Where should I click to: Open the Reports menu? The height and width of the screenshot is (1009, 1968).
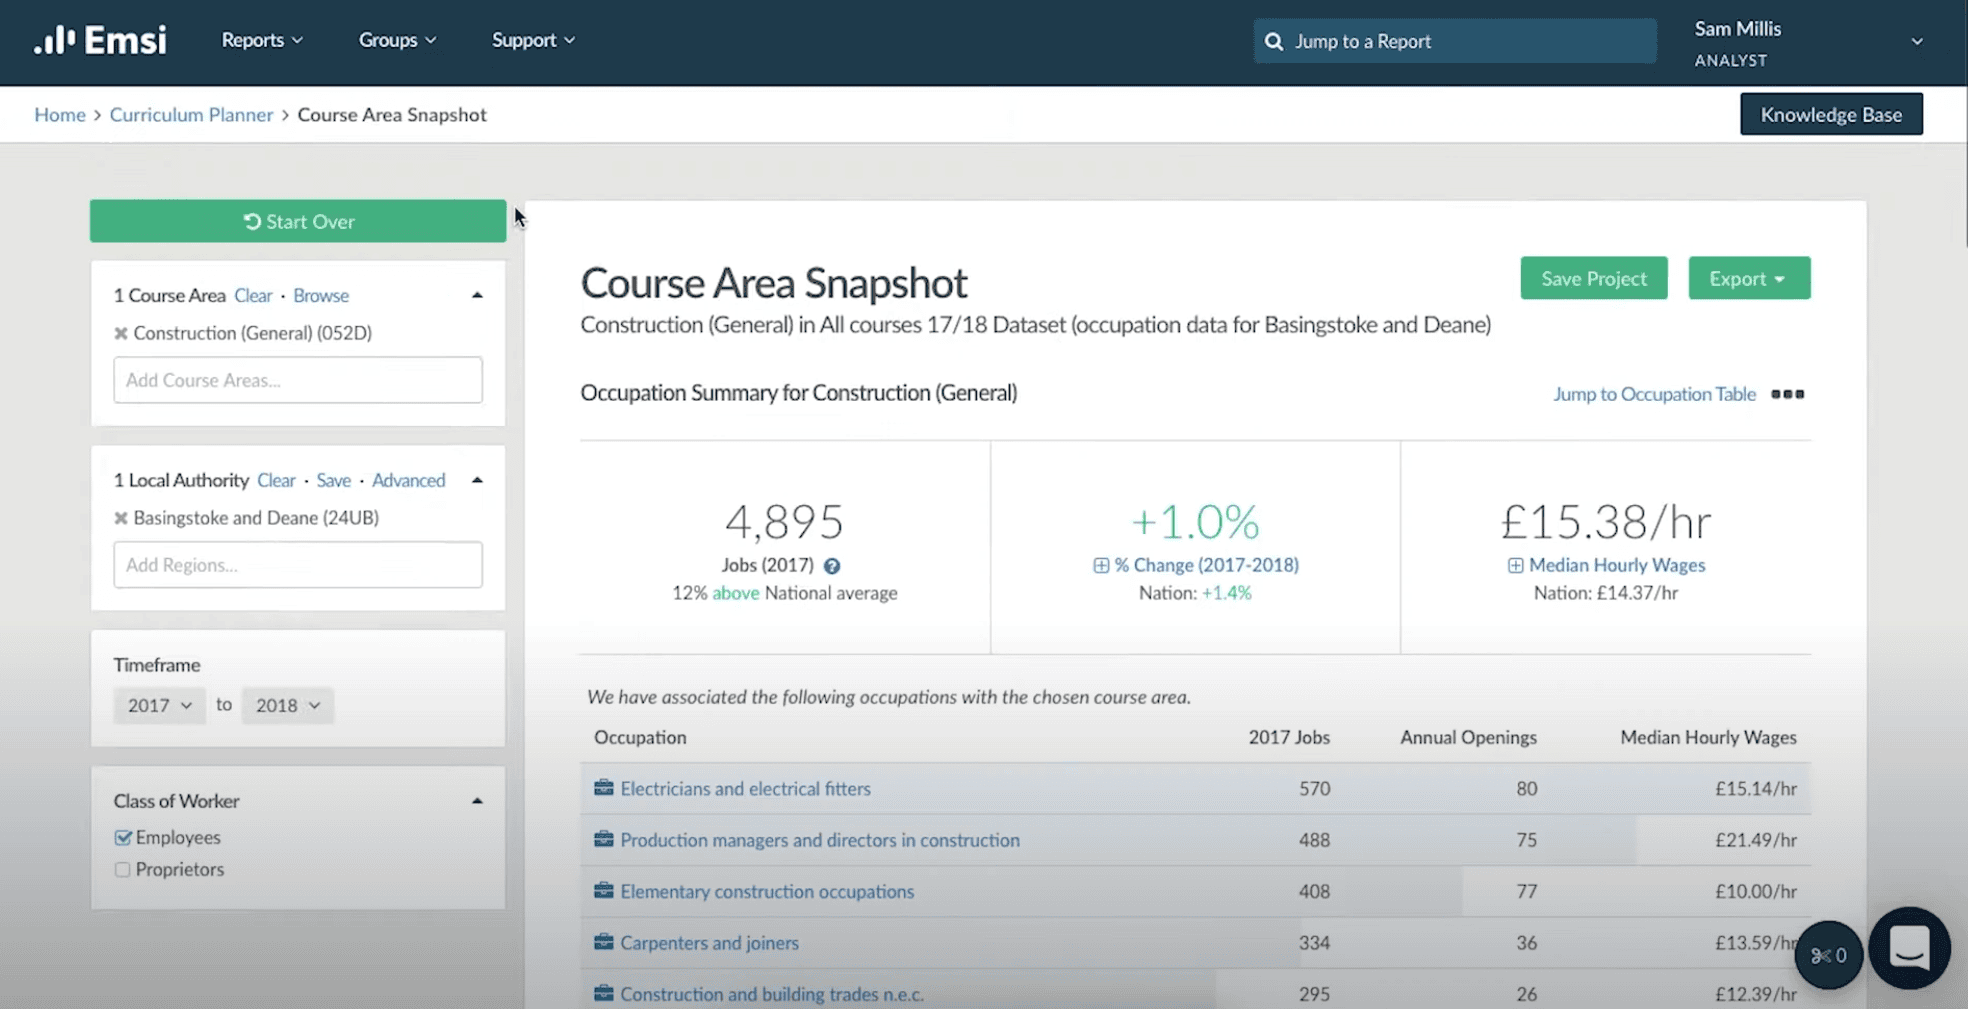[262, 40]
